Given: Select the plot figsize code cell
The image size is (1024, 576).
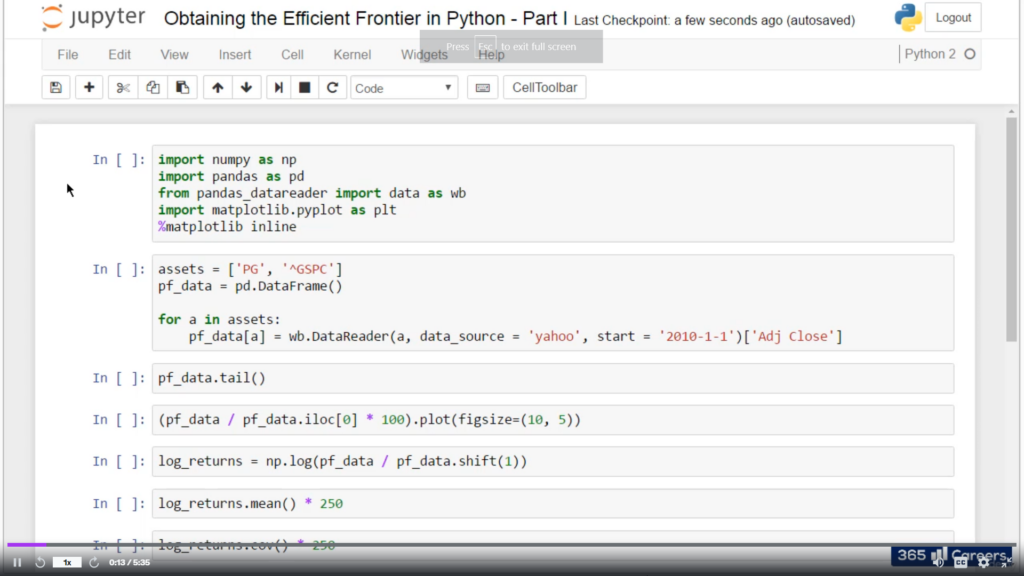Looking at the screenshot, I should click(552, 420).
